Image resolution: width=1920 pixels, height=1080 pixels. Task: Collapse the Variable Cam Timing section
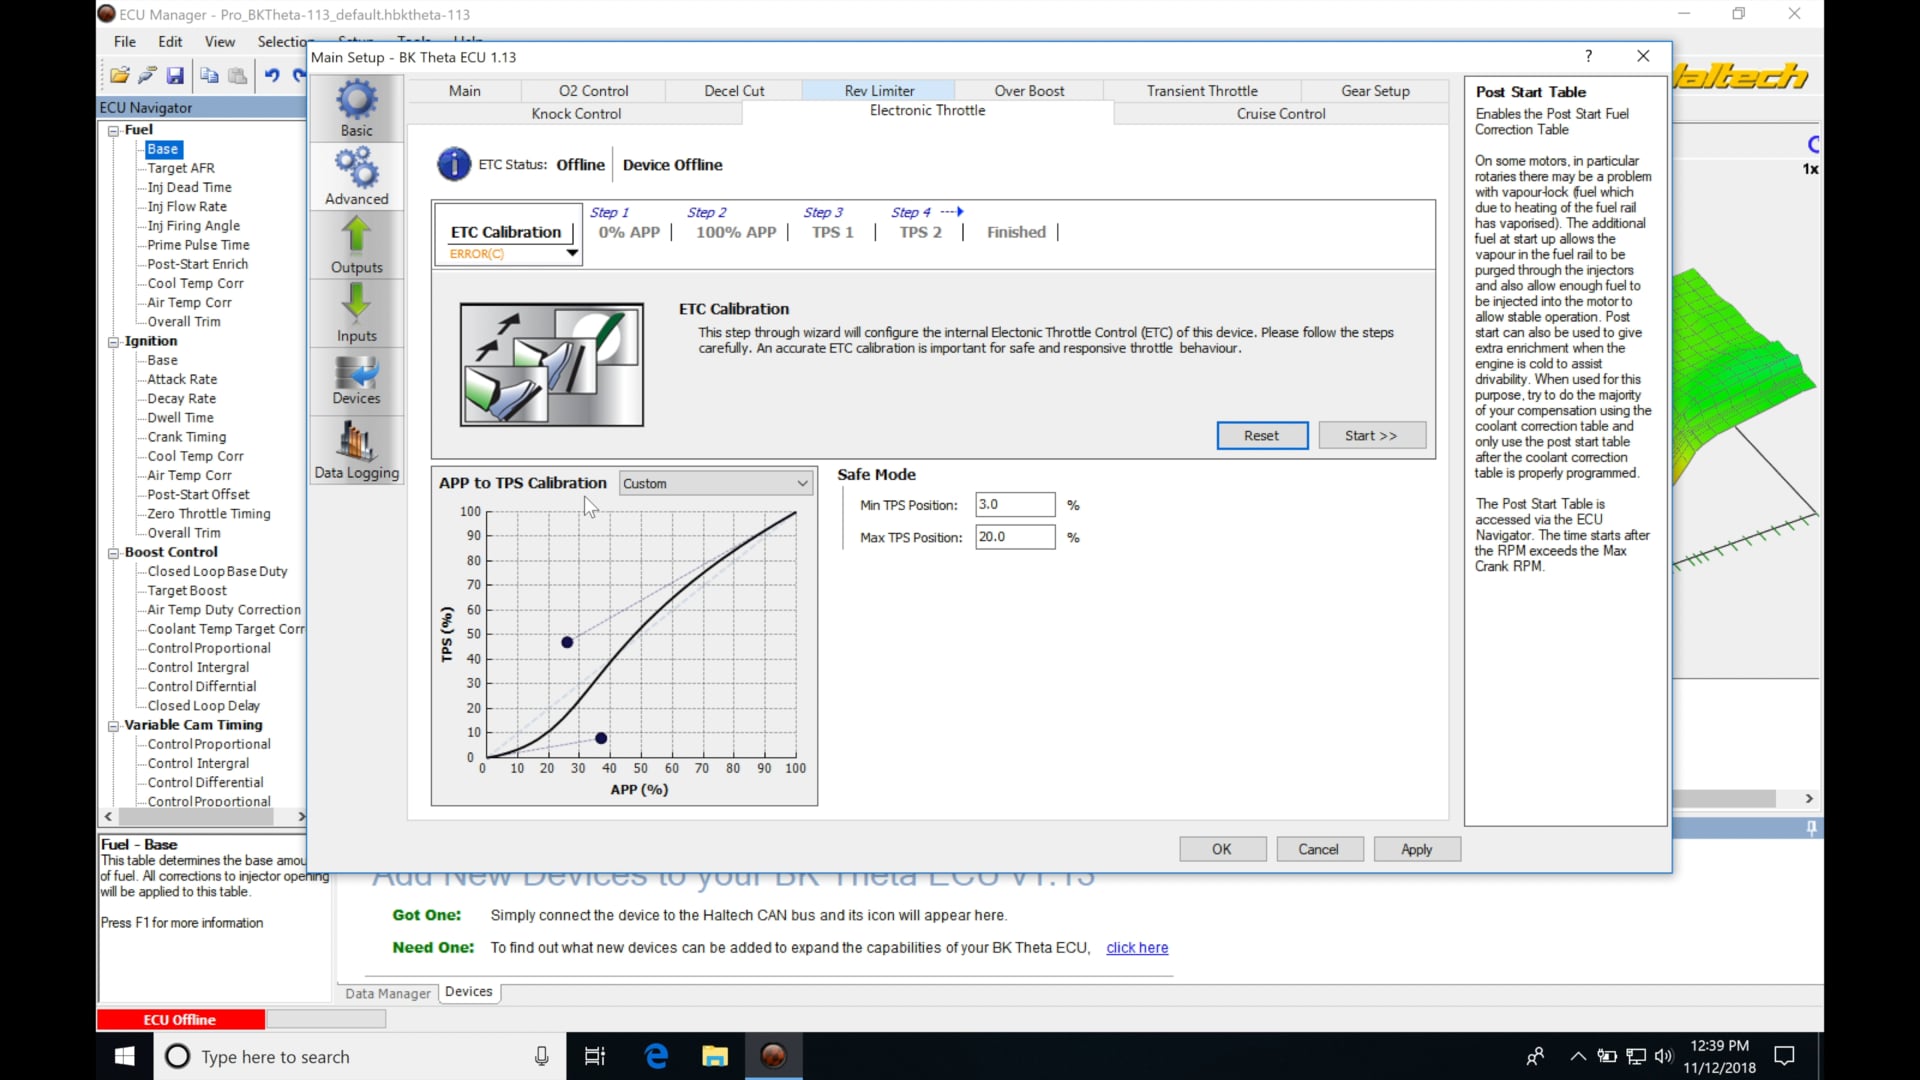coord(113,725)
